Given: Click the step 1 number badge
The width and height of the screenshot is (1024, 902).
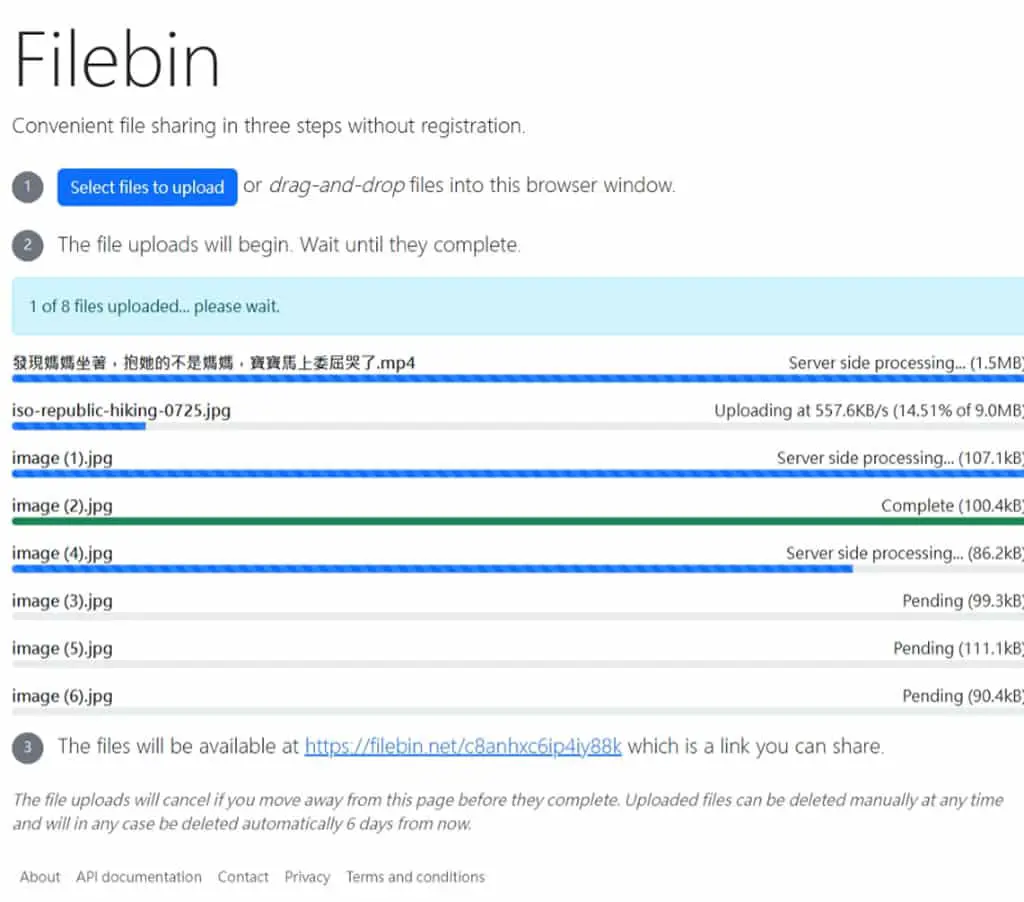Looking at the screenshot, I should (x=27, y=187).
